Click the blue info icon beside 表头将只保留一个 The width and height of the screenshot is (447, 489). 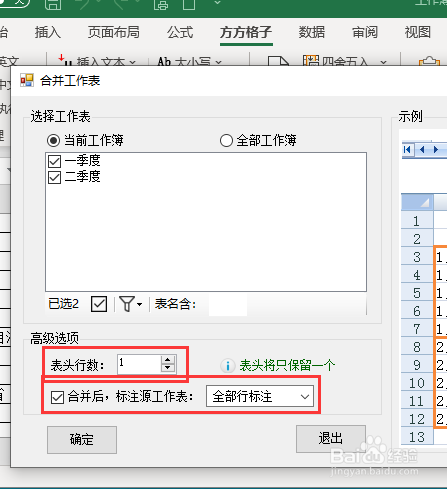[x=228, y=366]
